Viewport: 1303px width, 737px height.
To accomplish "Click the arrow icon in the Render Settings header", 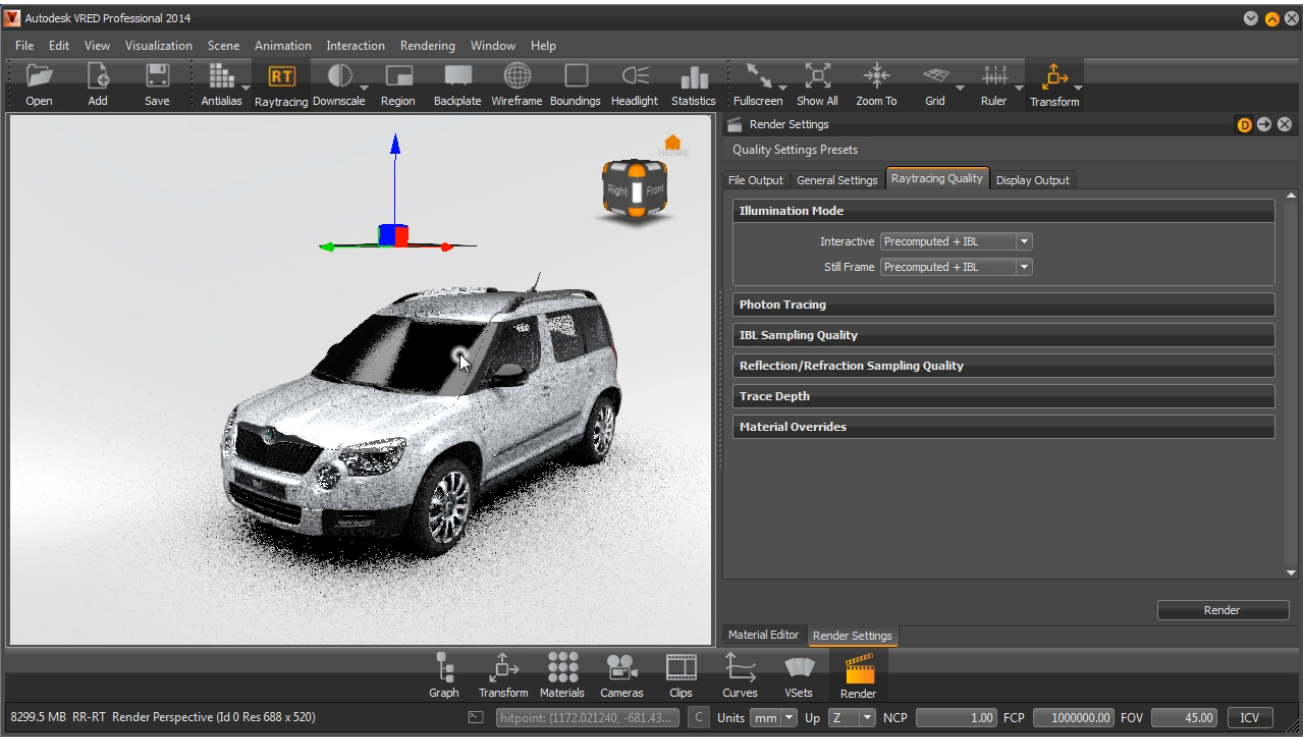I will click(1264, 125).
